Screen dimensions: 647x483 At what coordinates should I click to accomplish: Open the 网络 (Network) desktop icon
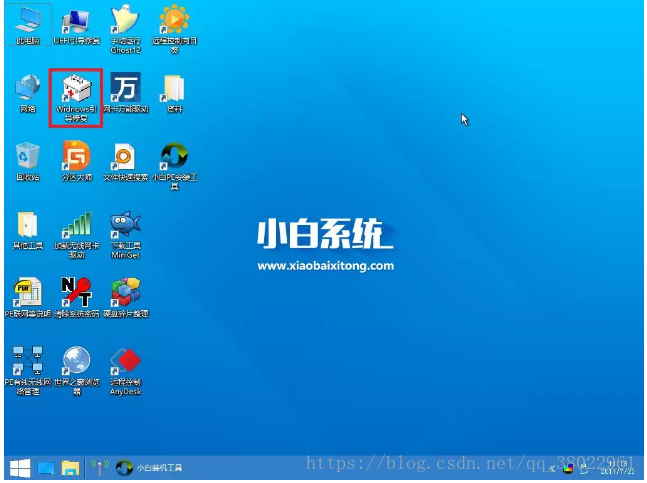[x=28, y=94]
